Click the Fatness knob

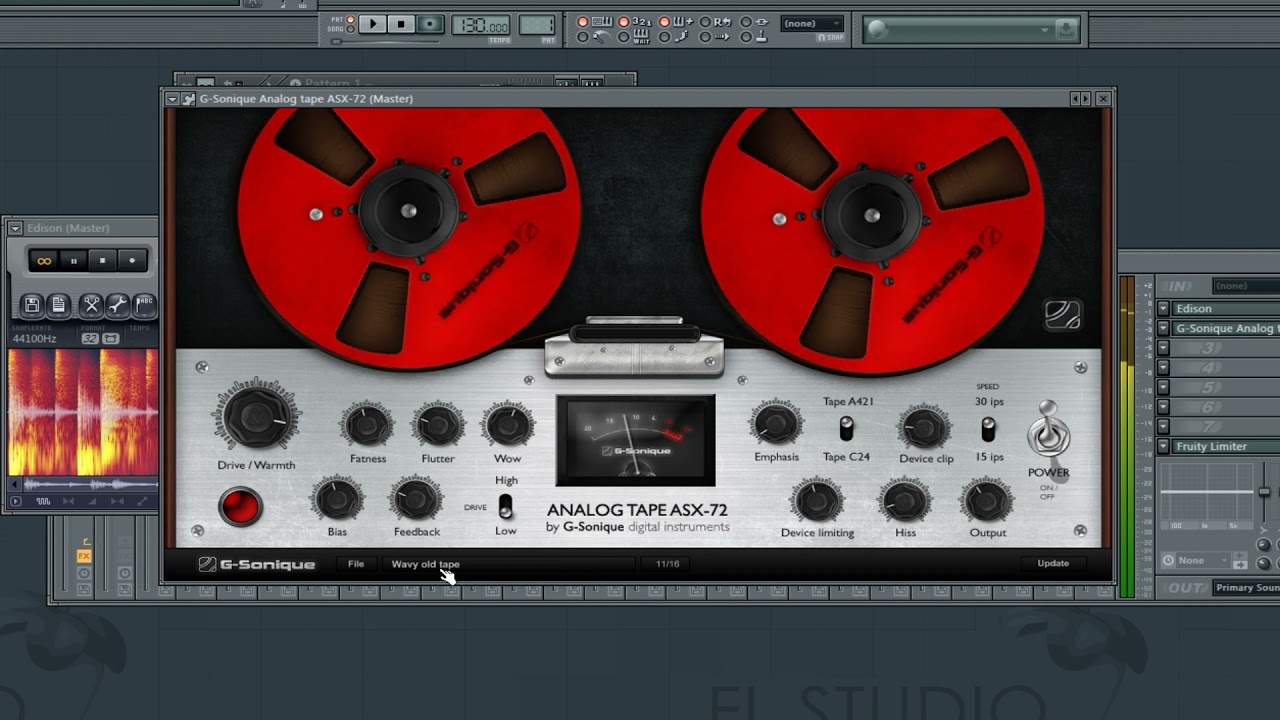click(x=367, y=426)
